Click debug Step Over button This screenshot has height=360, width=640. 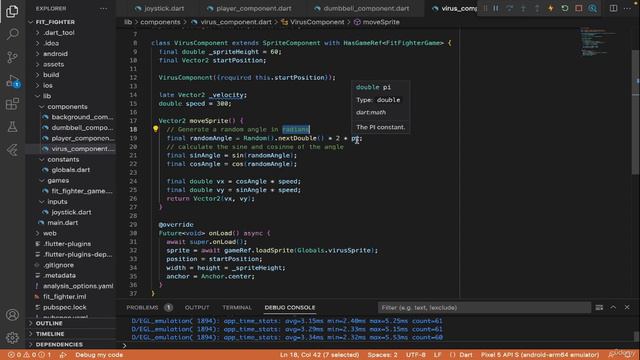click(510, 8)
